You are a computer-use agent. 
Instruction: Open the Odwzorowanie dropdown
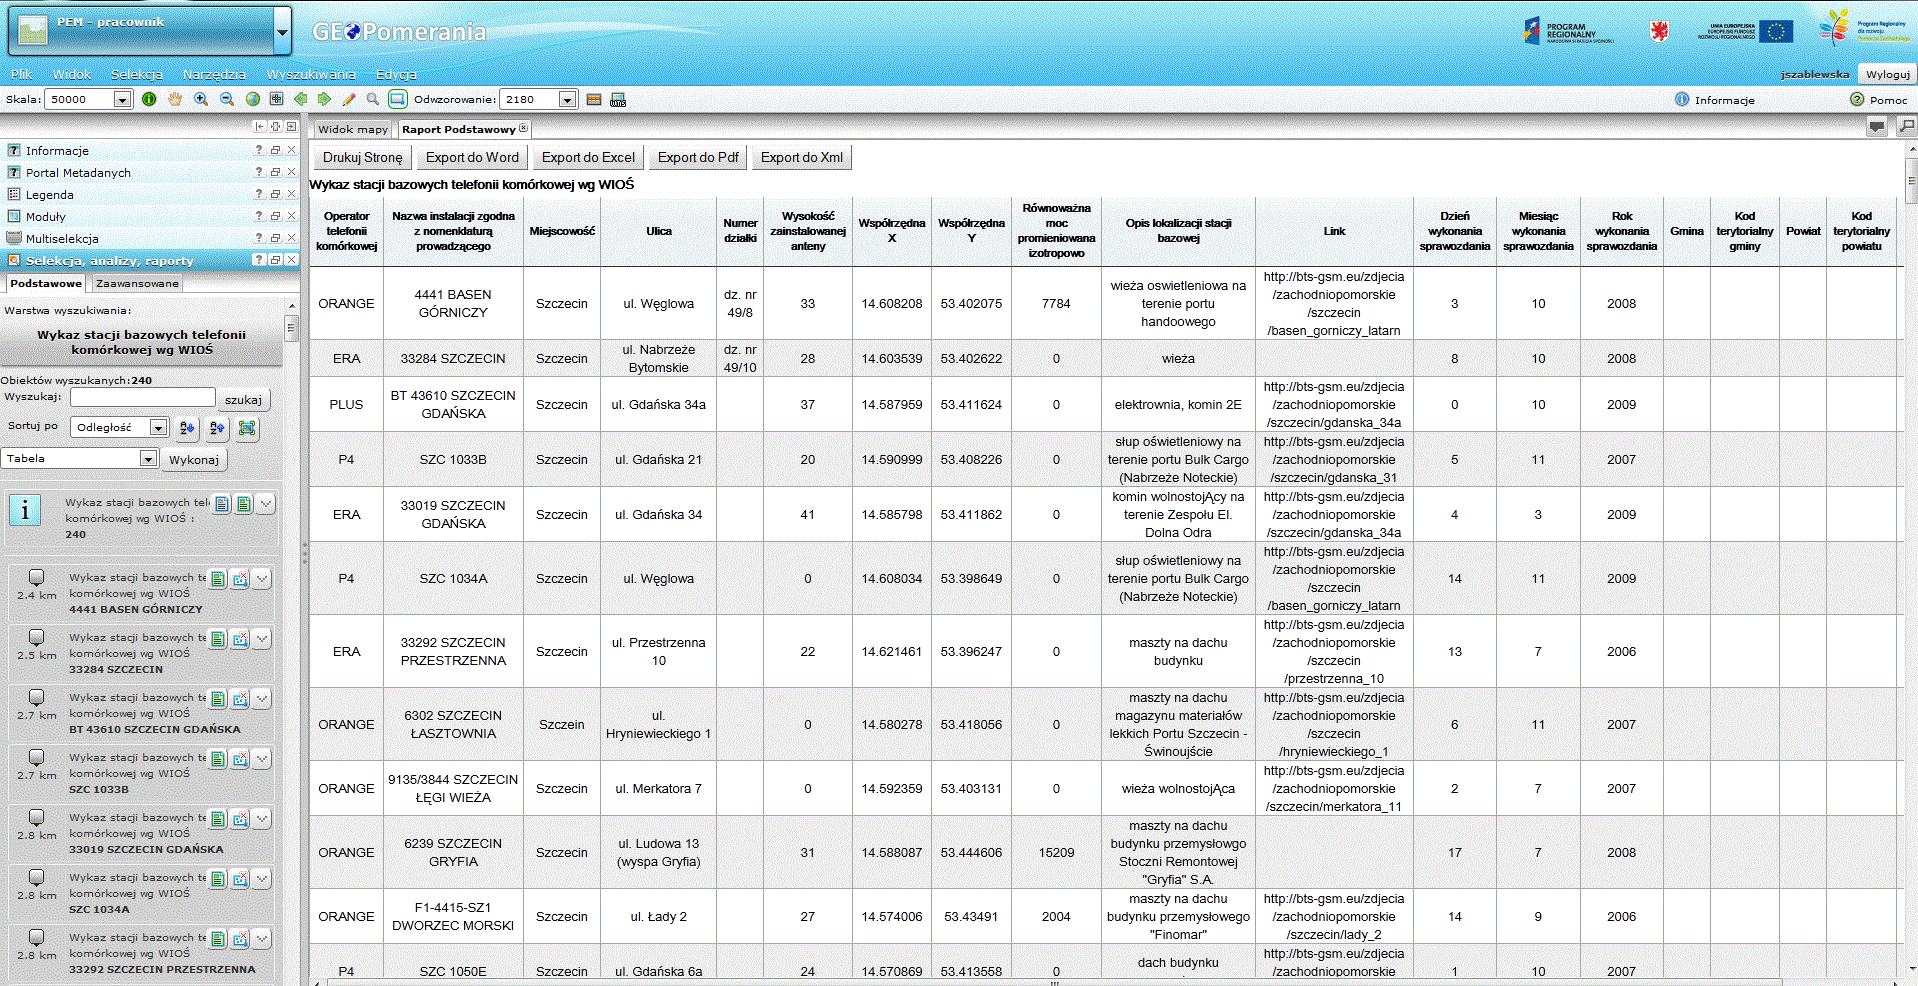[x=567, y=99]
